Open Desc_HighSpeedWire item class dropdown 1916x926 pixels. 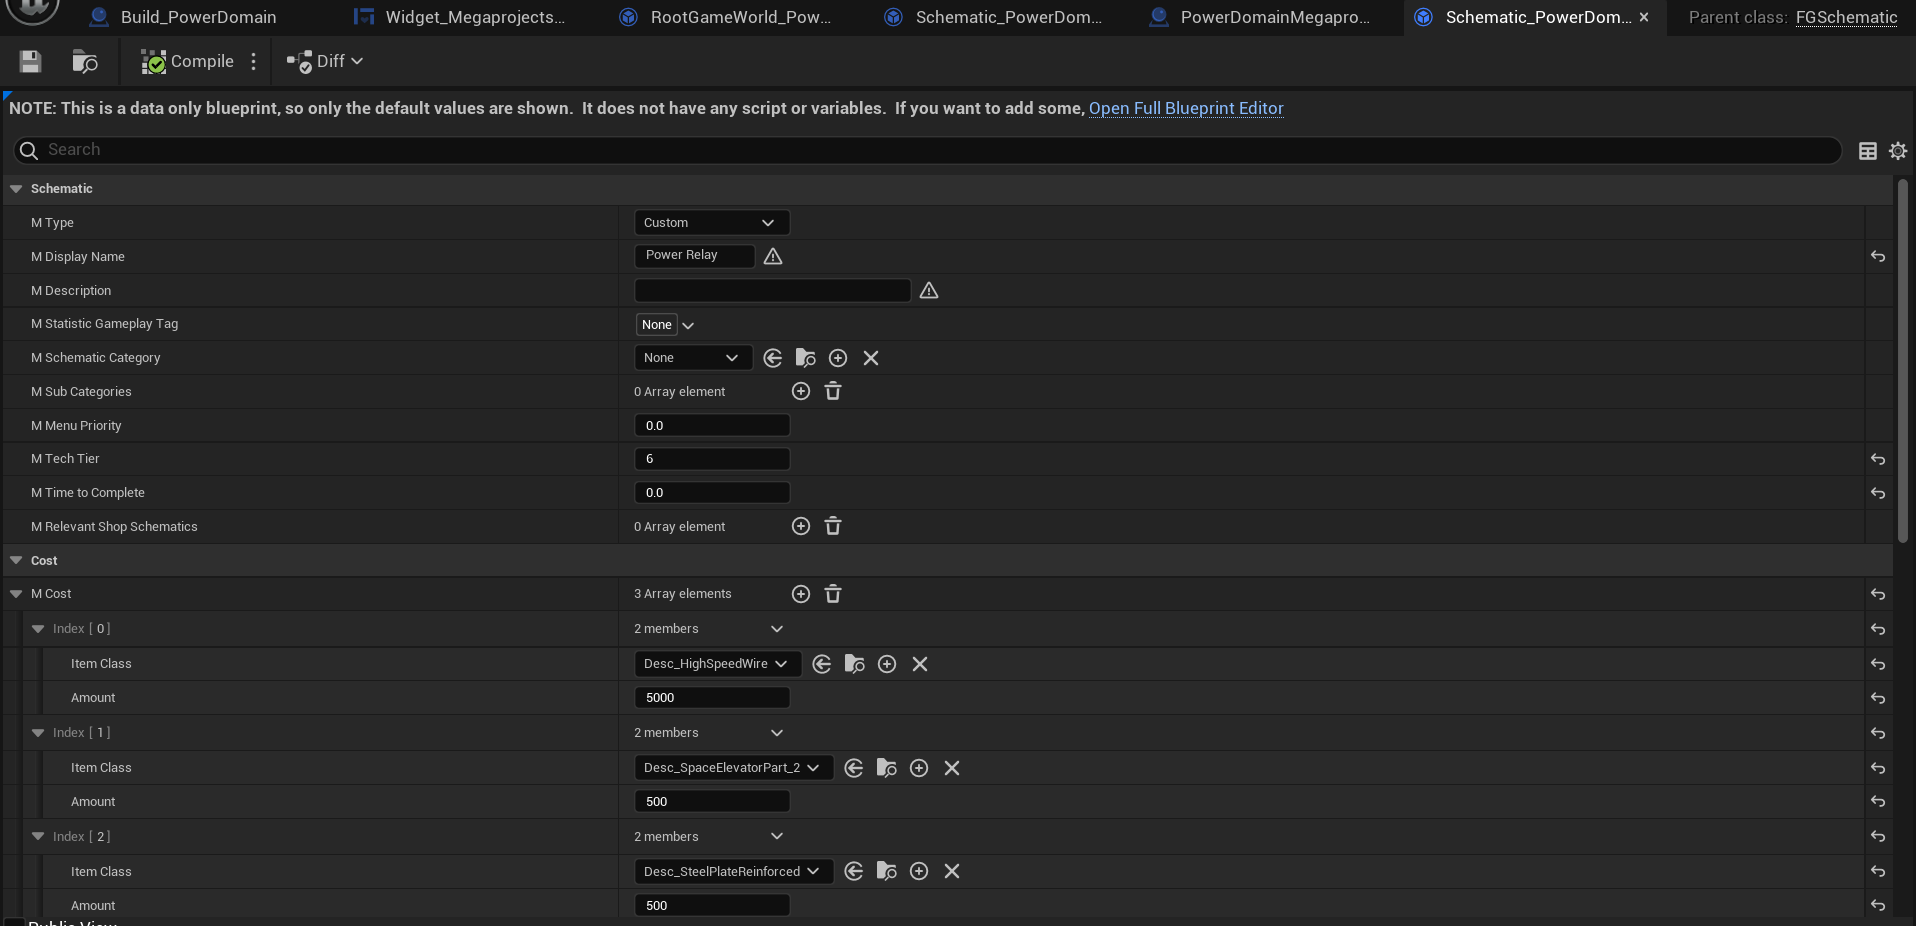[717, 664]
